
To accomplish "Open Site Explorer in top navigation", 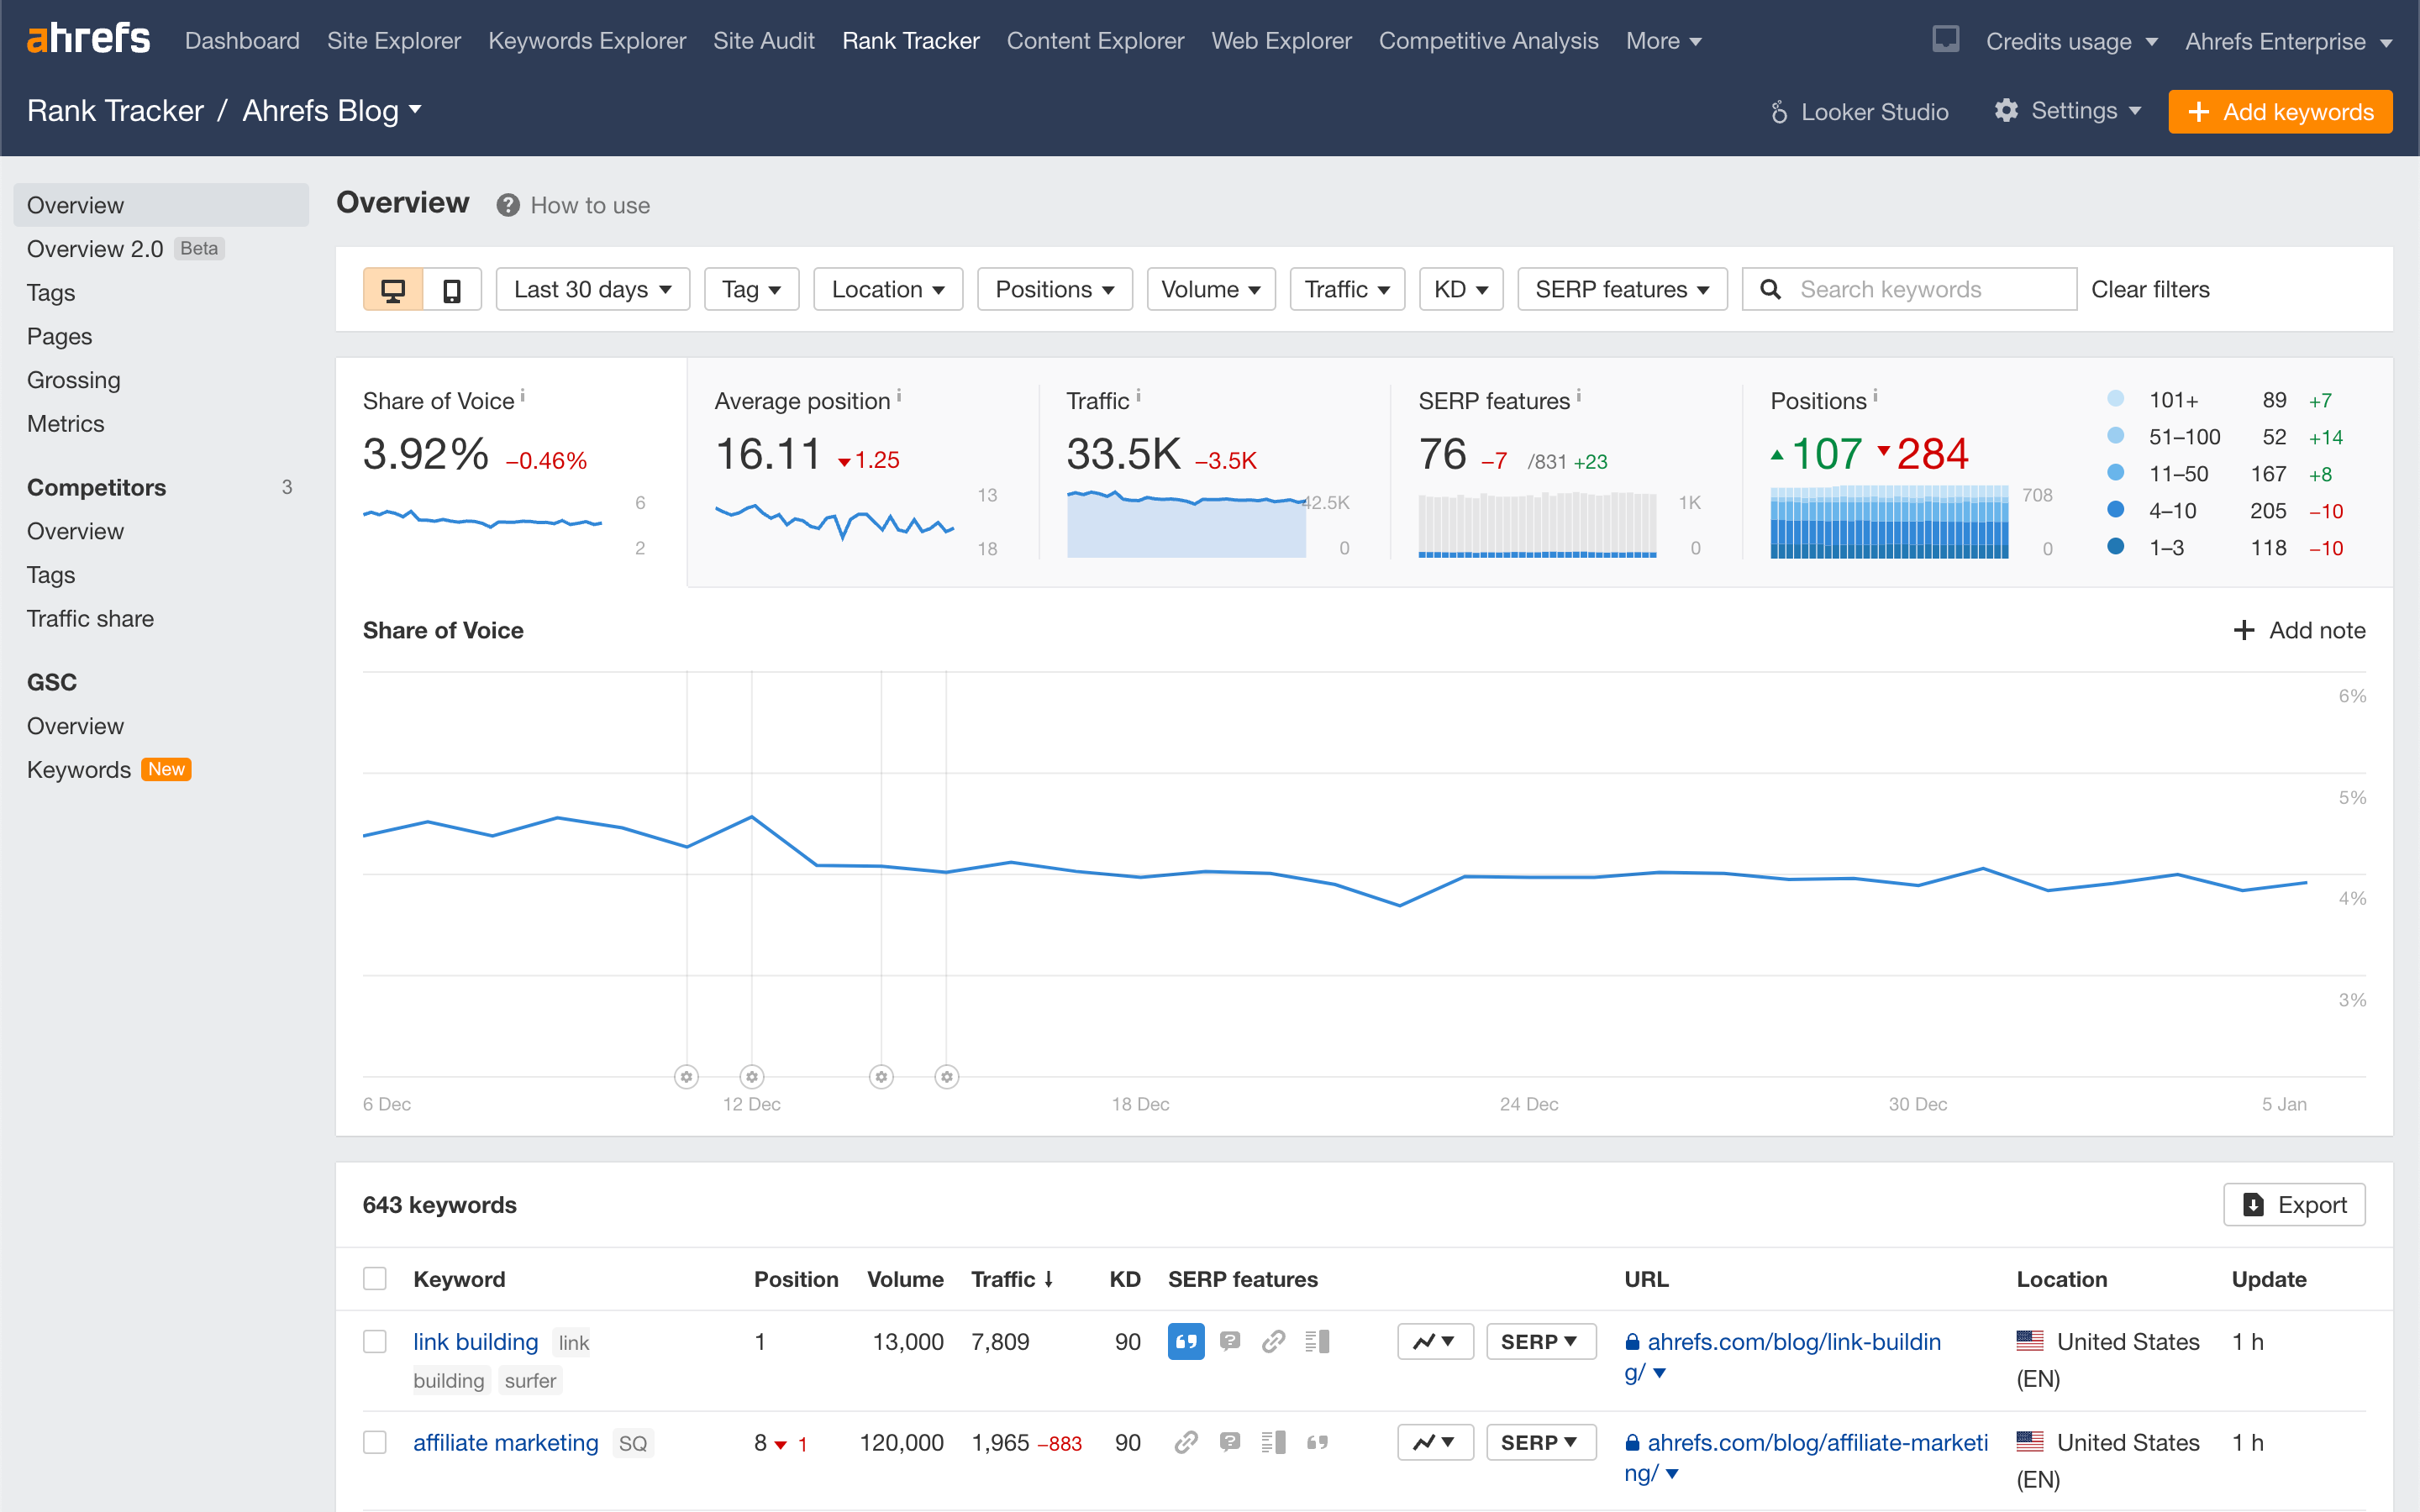I will 393,41.
